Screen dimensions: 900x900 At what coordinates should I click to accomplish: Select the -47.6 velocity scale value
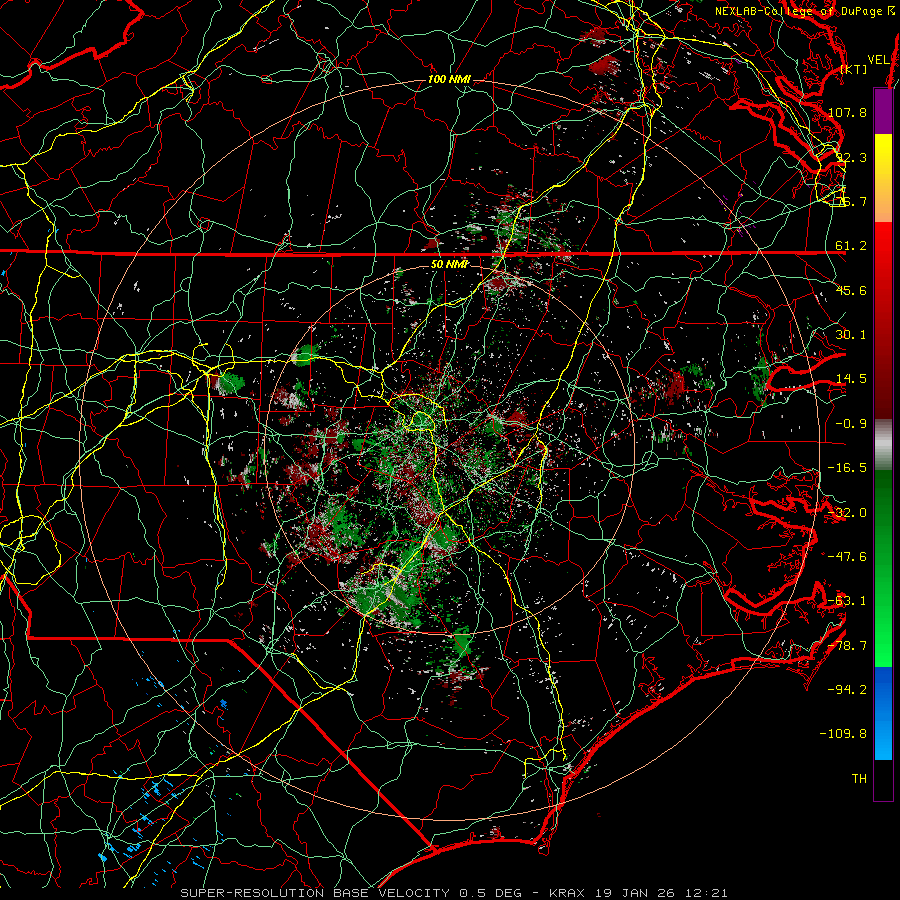coord(847,557)
